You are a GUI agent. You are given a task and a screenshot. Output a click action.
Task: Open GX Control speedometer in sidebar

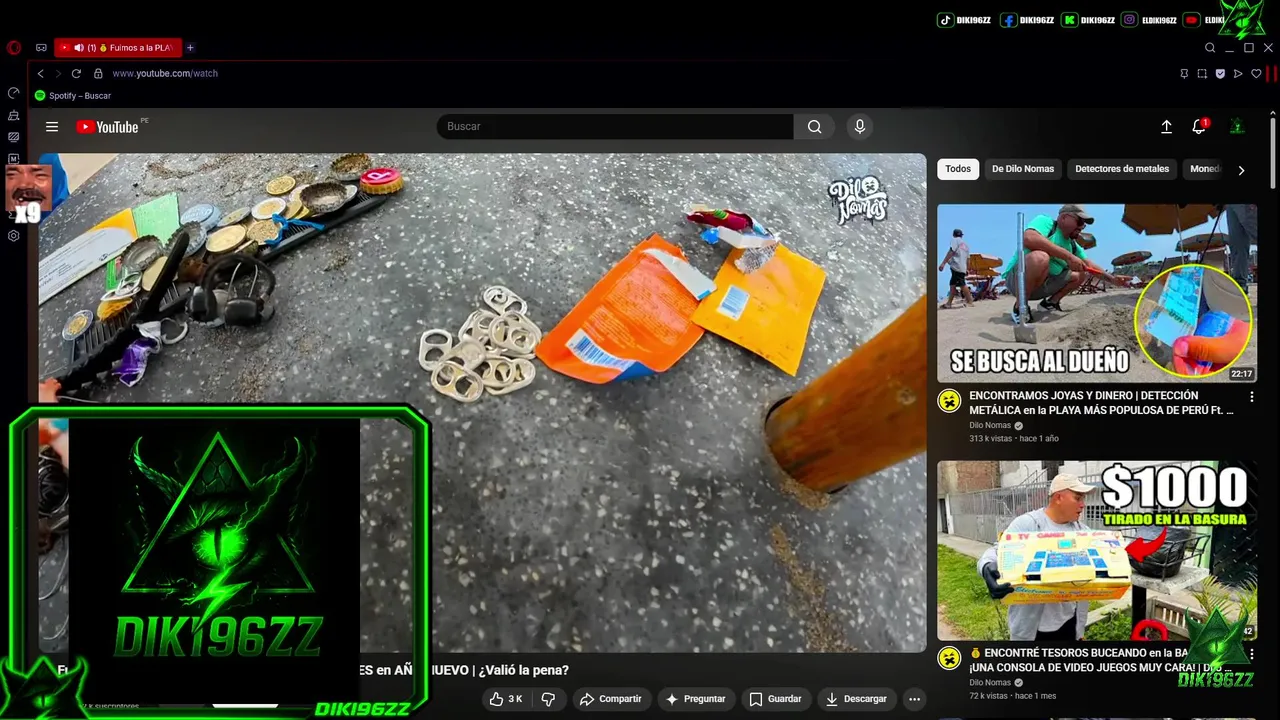coord(14,93)
